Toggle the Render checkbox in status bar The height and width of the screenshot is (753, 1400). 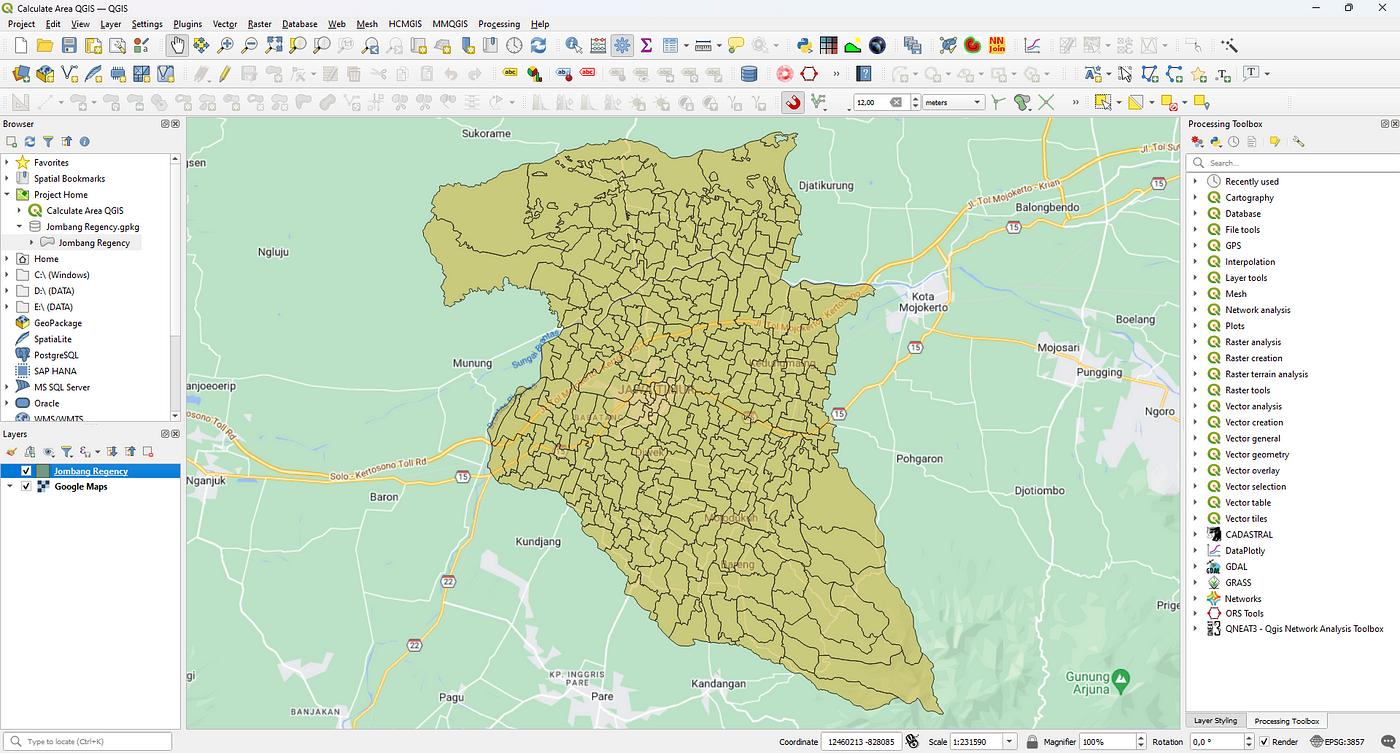pos(1265,741)
